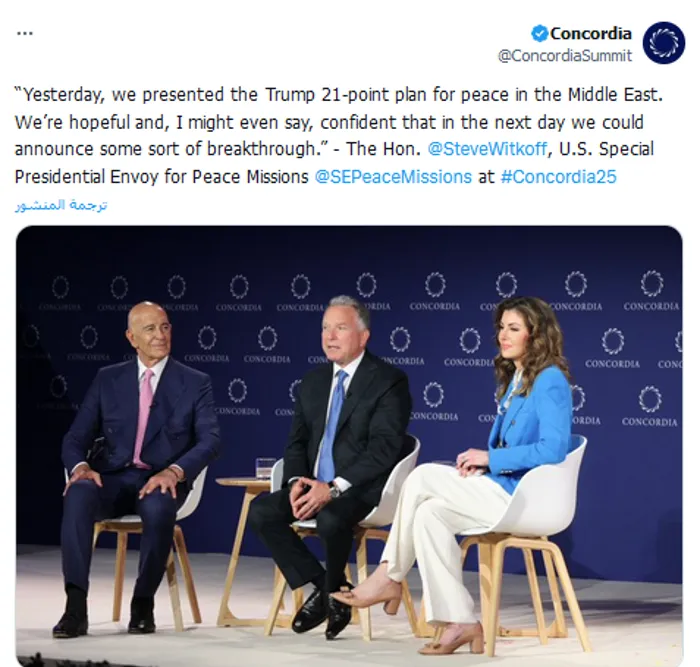Click the Arabic translate post link
The image size is (700, 667).
61,205
